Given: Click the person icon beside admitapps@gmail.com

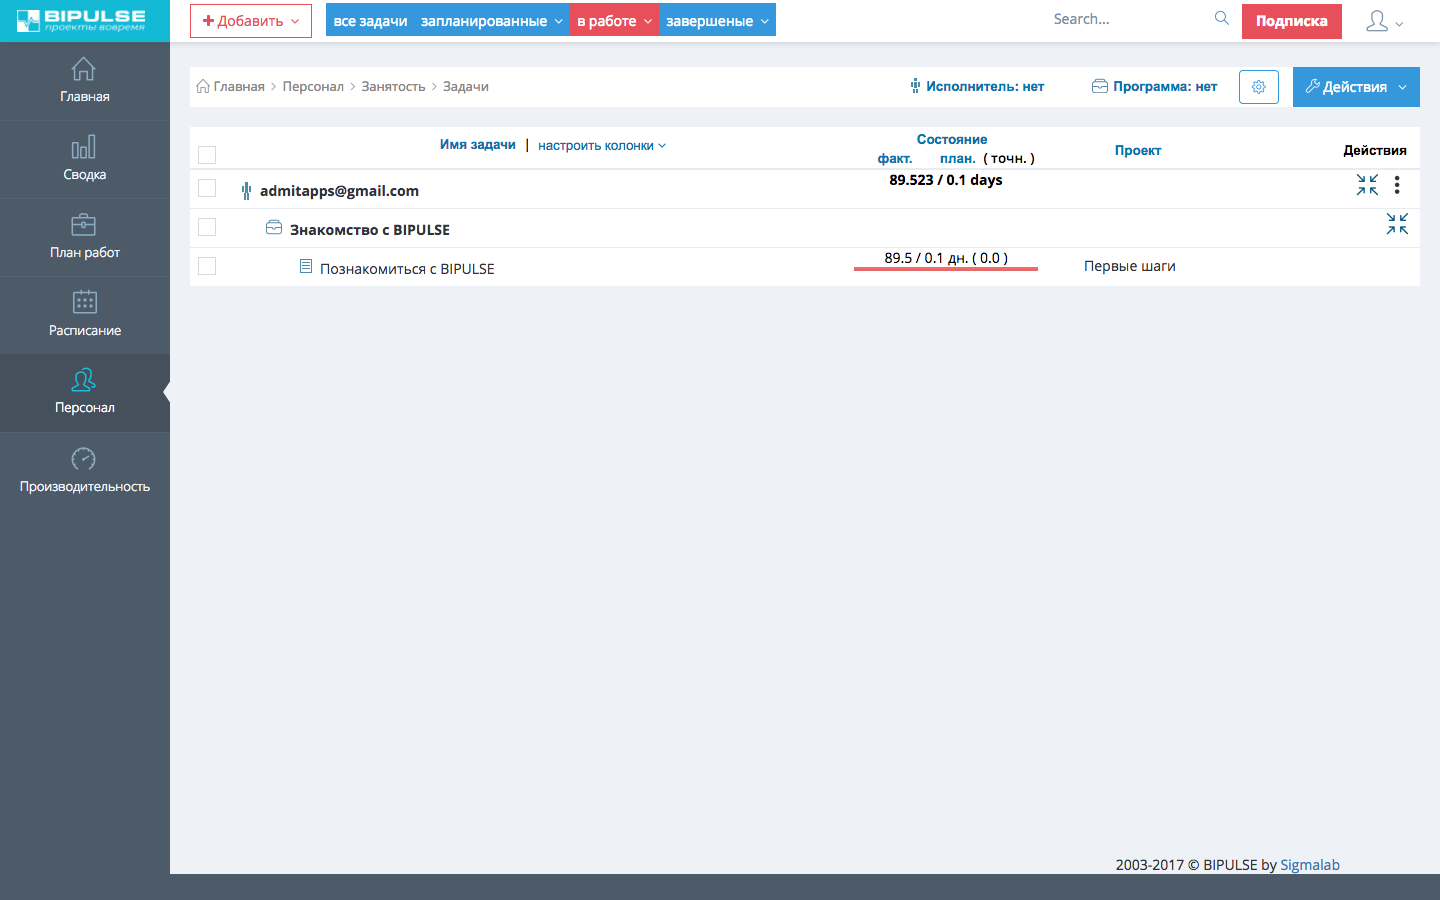Looking at the screenshot, I should click(246, 190).
